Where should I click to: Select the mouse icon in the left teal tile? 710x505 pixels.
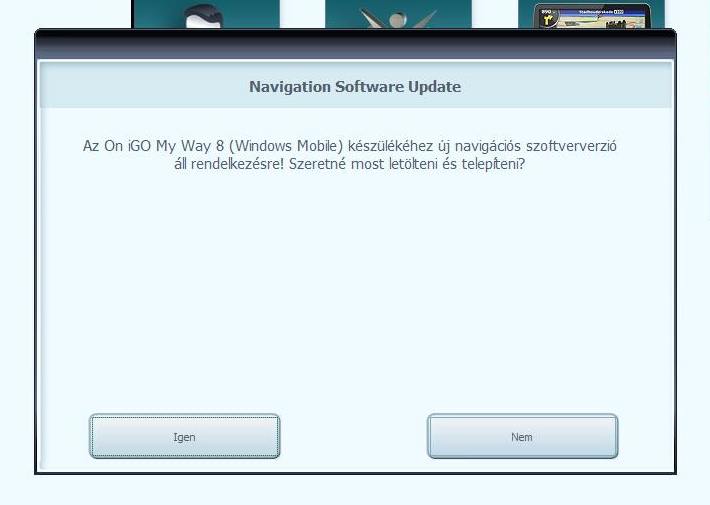(204, 16)
